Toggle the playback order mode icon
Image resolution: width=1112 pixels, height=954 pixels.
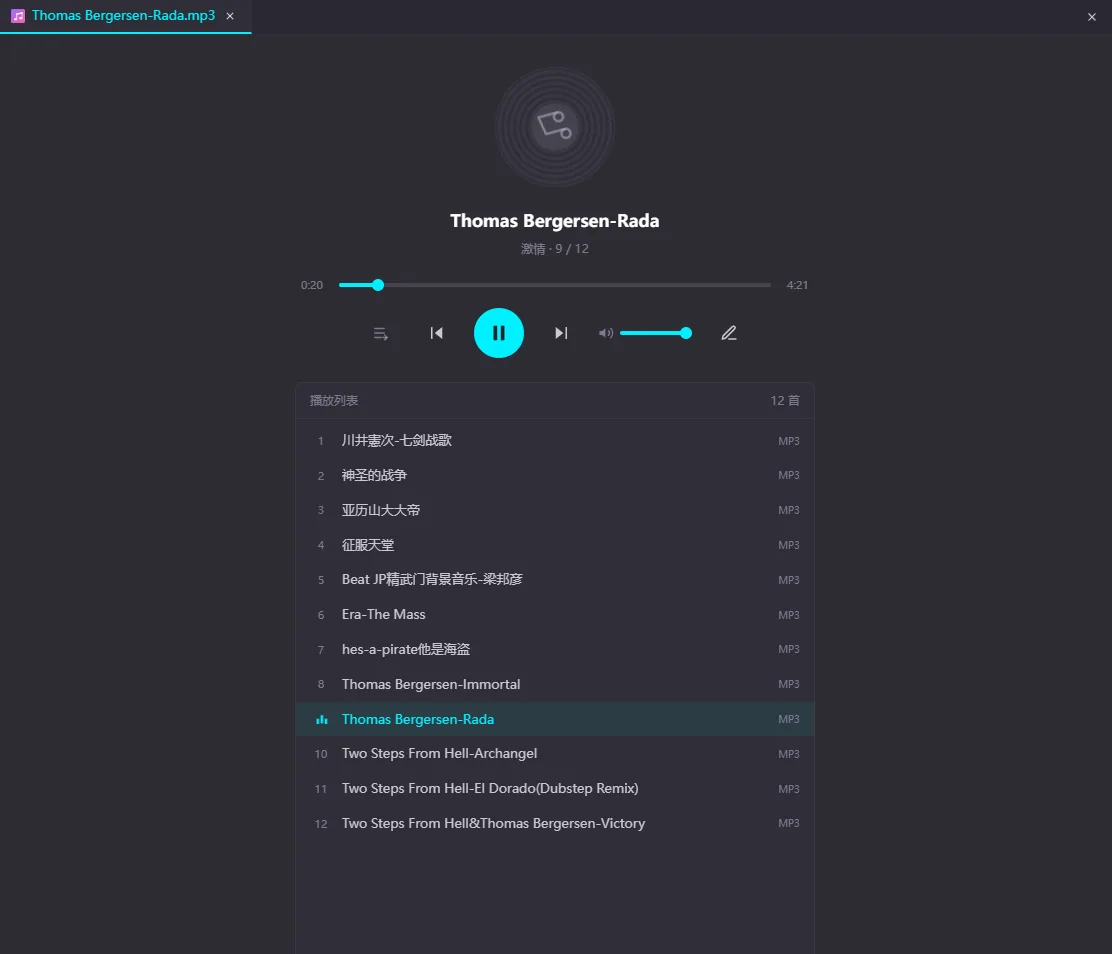381,333
